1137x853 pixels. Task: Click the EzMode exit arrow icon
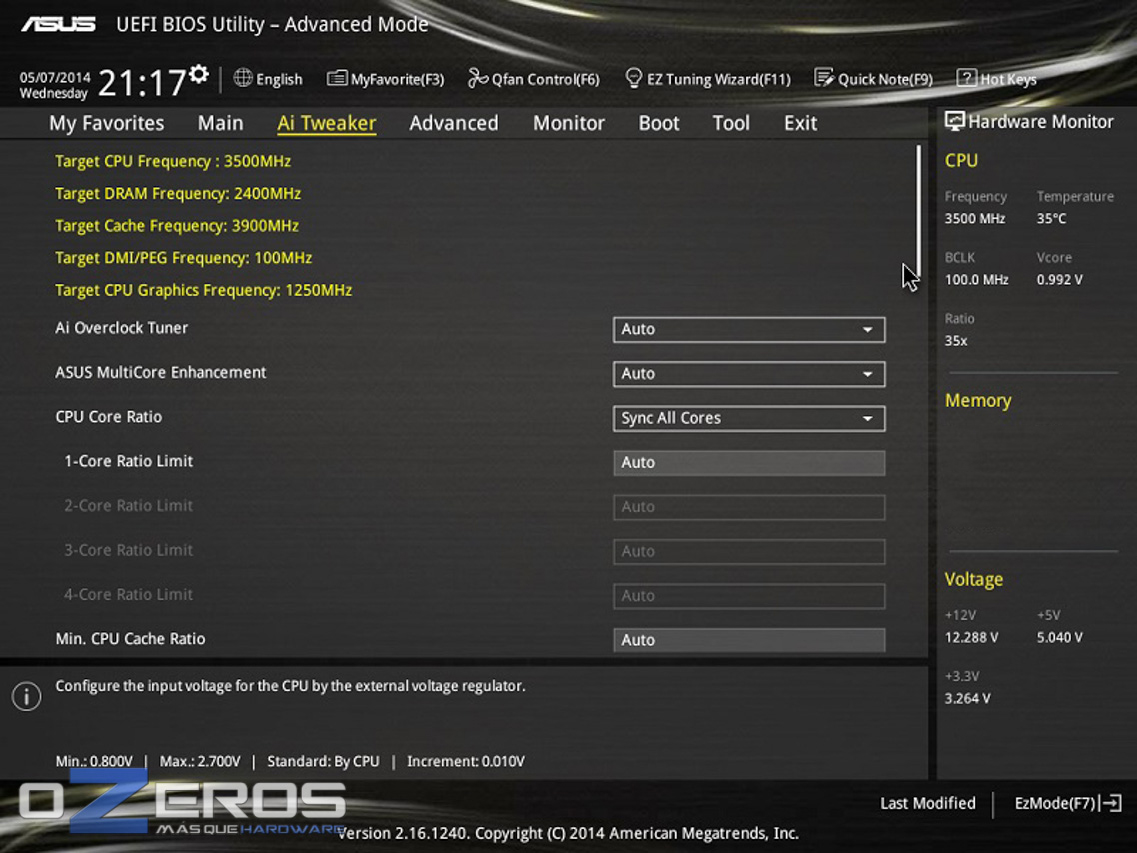(x=1112, y=803)
